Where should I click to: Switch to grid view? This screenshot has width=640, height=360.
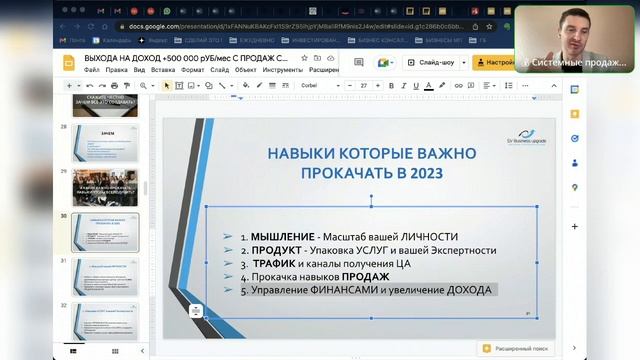115,351
